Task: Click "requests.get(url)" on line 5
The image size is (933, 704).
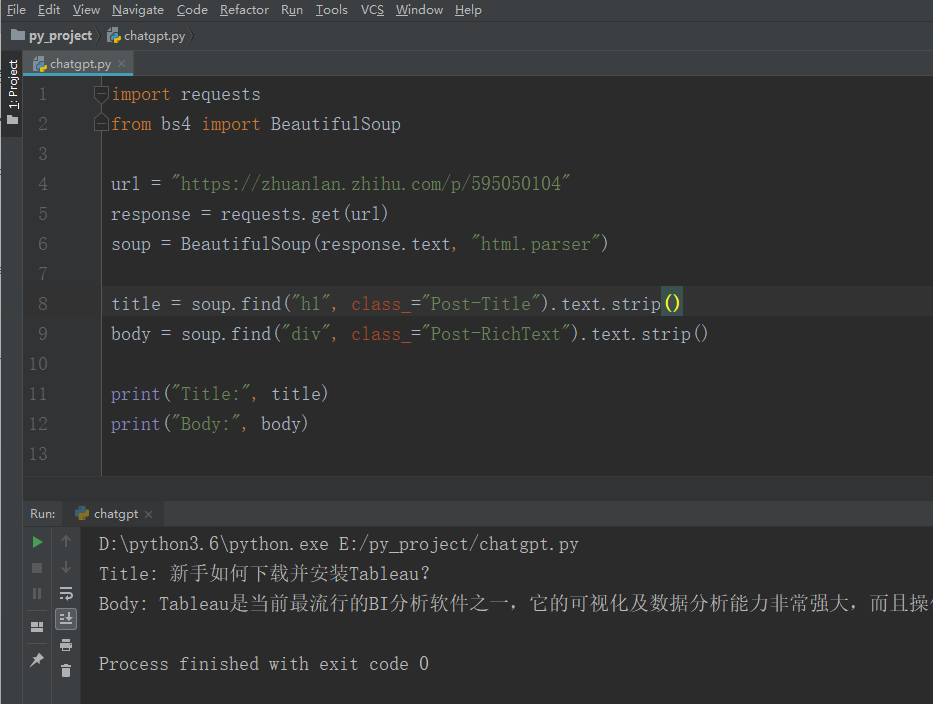Action: pos(304,214)
